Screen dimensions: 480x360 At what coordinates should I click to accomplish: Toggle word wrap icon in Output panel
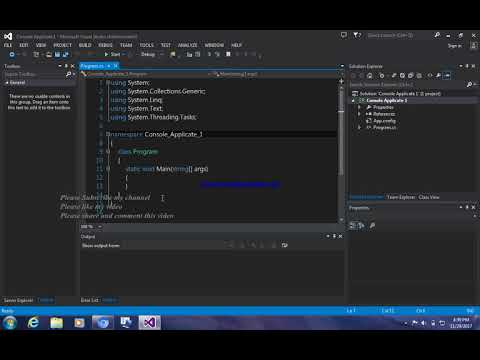coord(284,245)
